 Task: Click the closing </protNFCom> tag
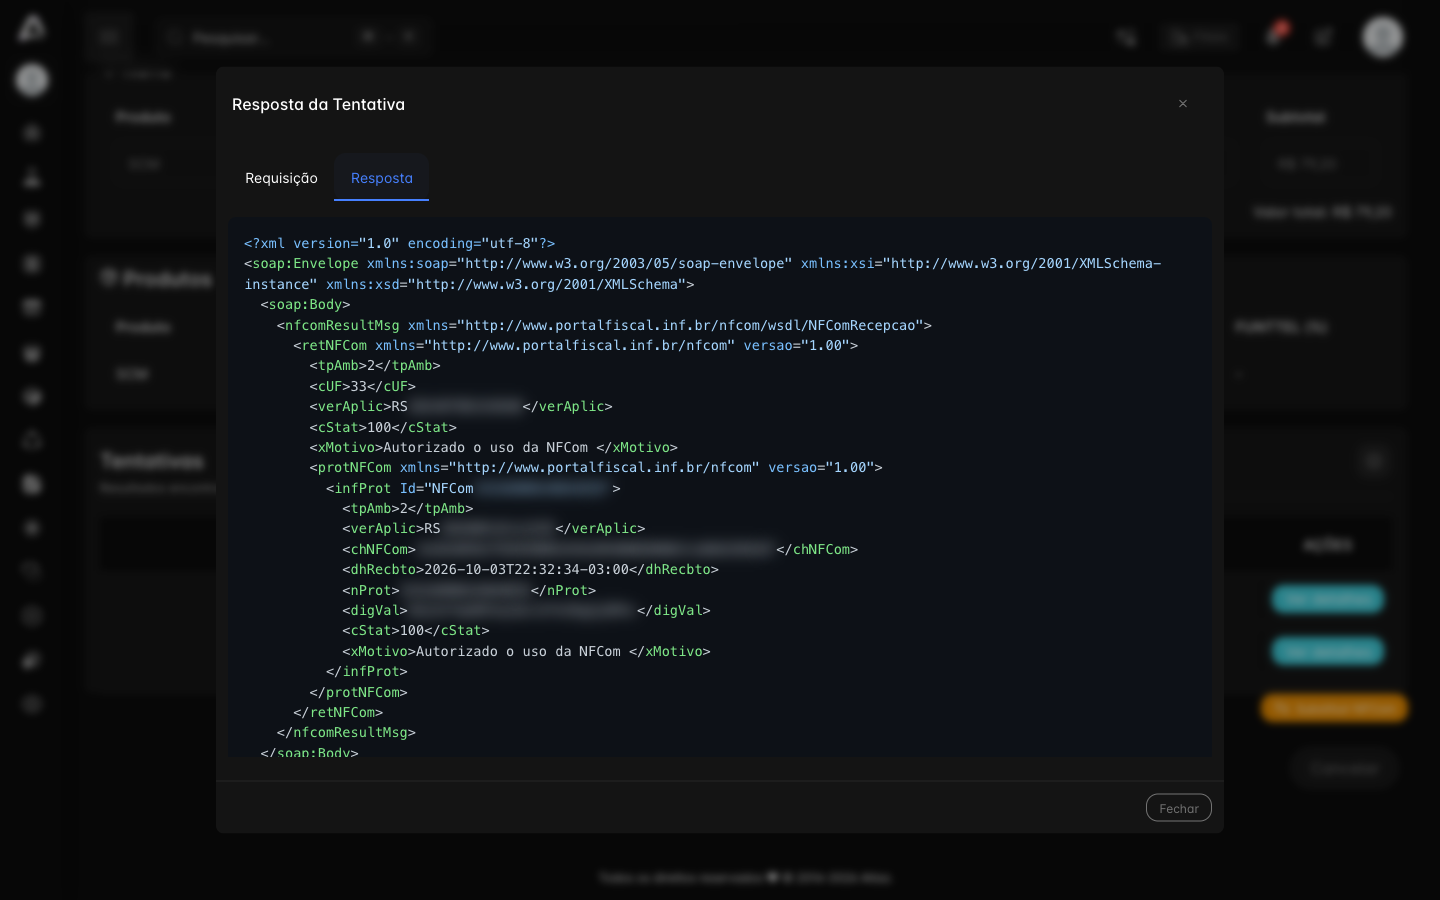tap(359, 692)
